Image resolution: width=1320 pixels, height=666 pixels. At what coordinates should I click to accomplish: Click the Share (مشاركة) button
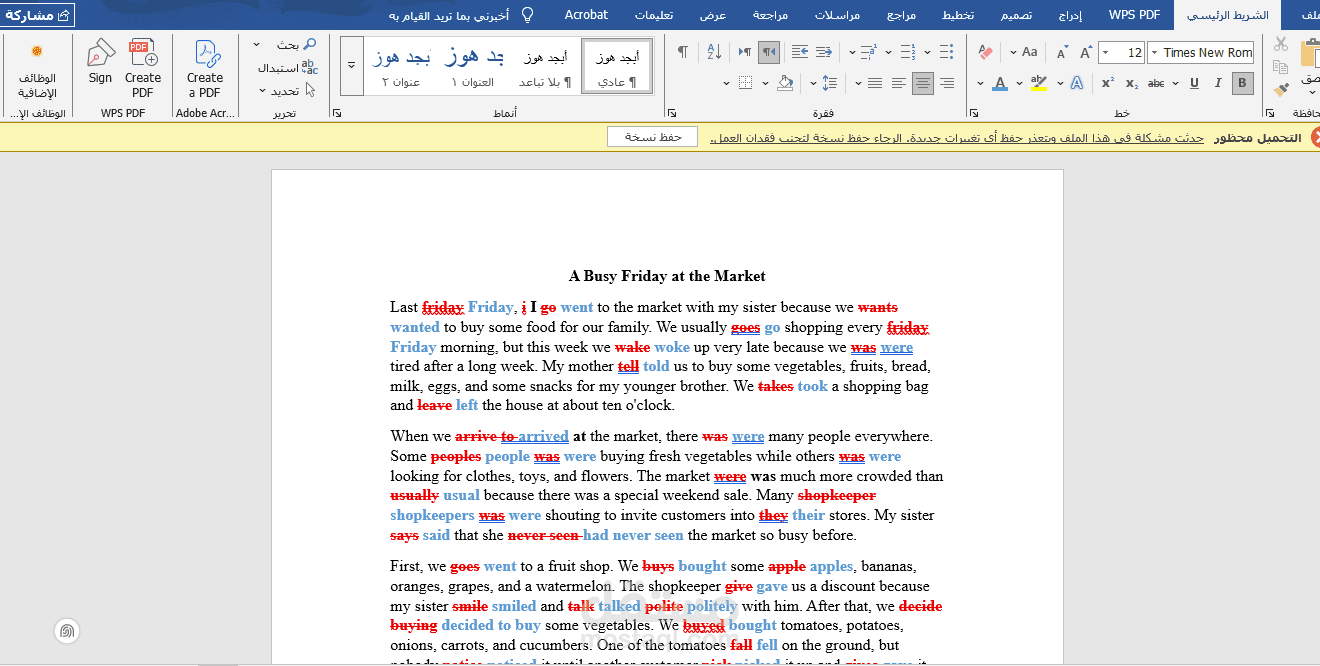(39, 15)
